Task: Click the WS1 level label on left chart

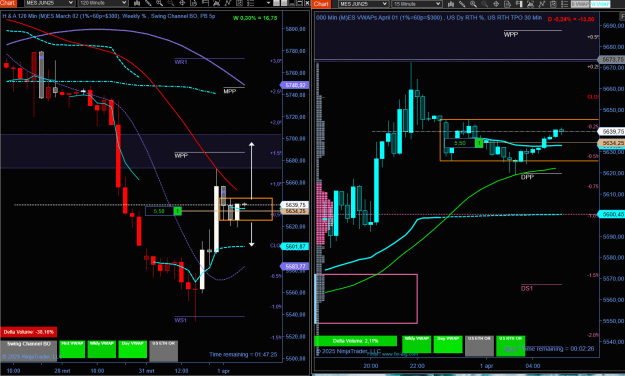Action: click(181, 320)
